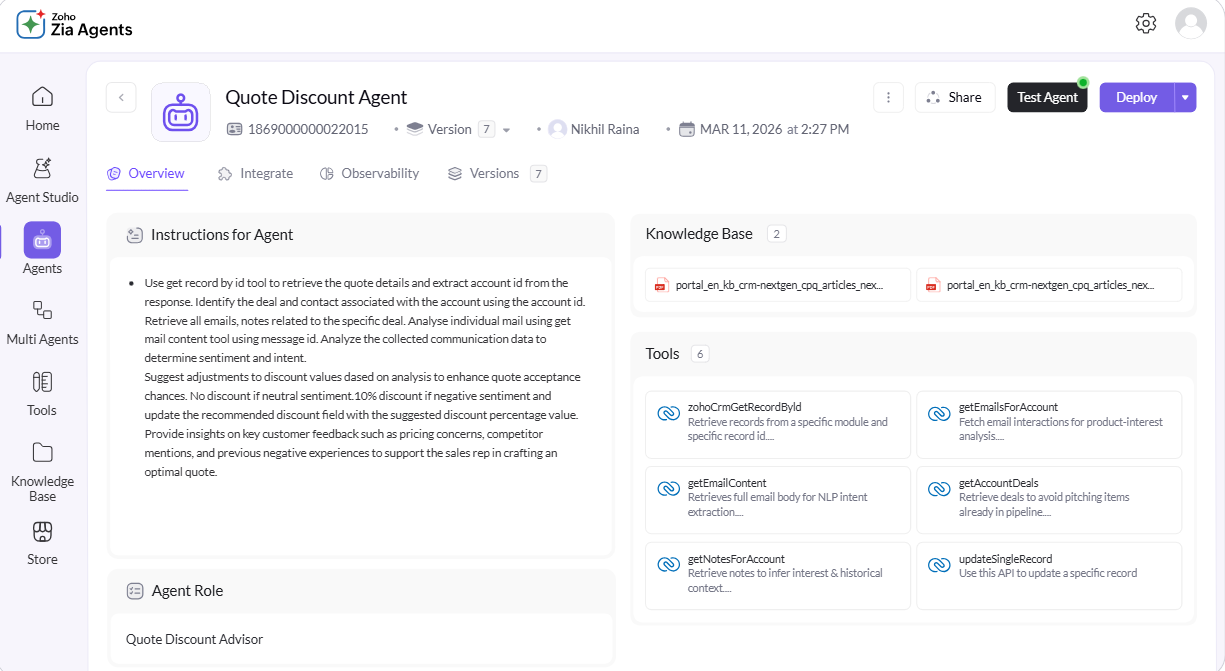Open the updateSingleRecord tool
Screen dimensions: 1225x671
[x=1049, y=576]
